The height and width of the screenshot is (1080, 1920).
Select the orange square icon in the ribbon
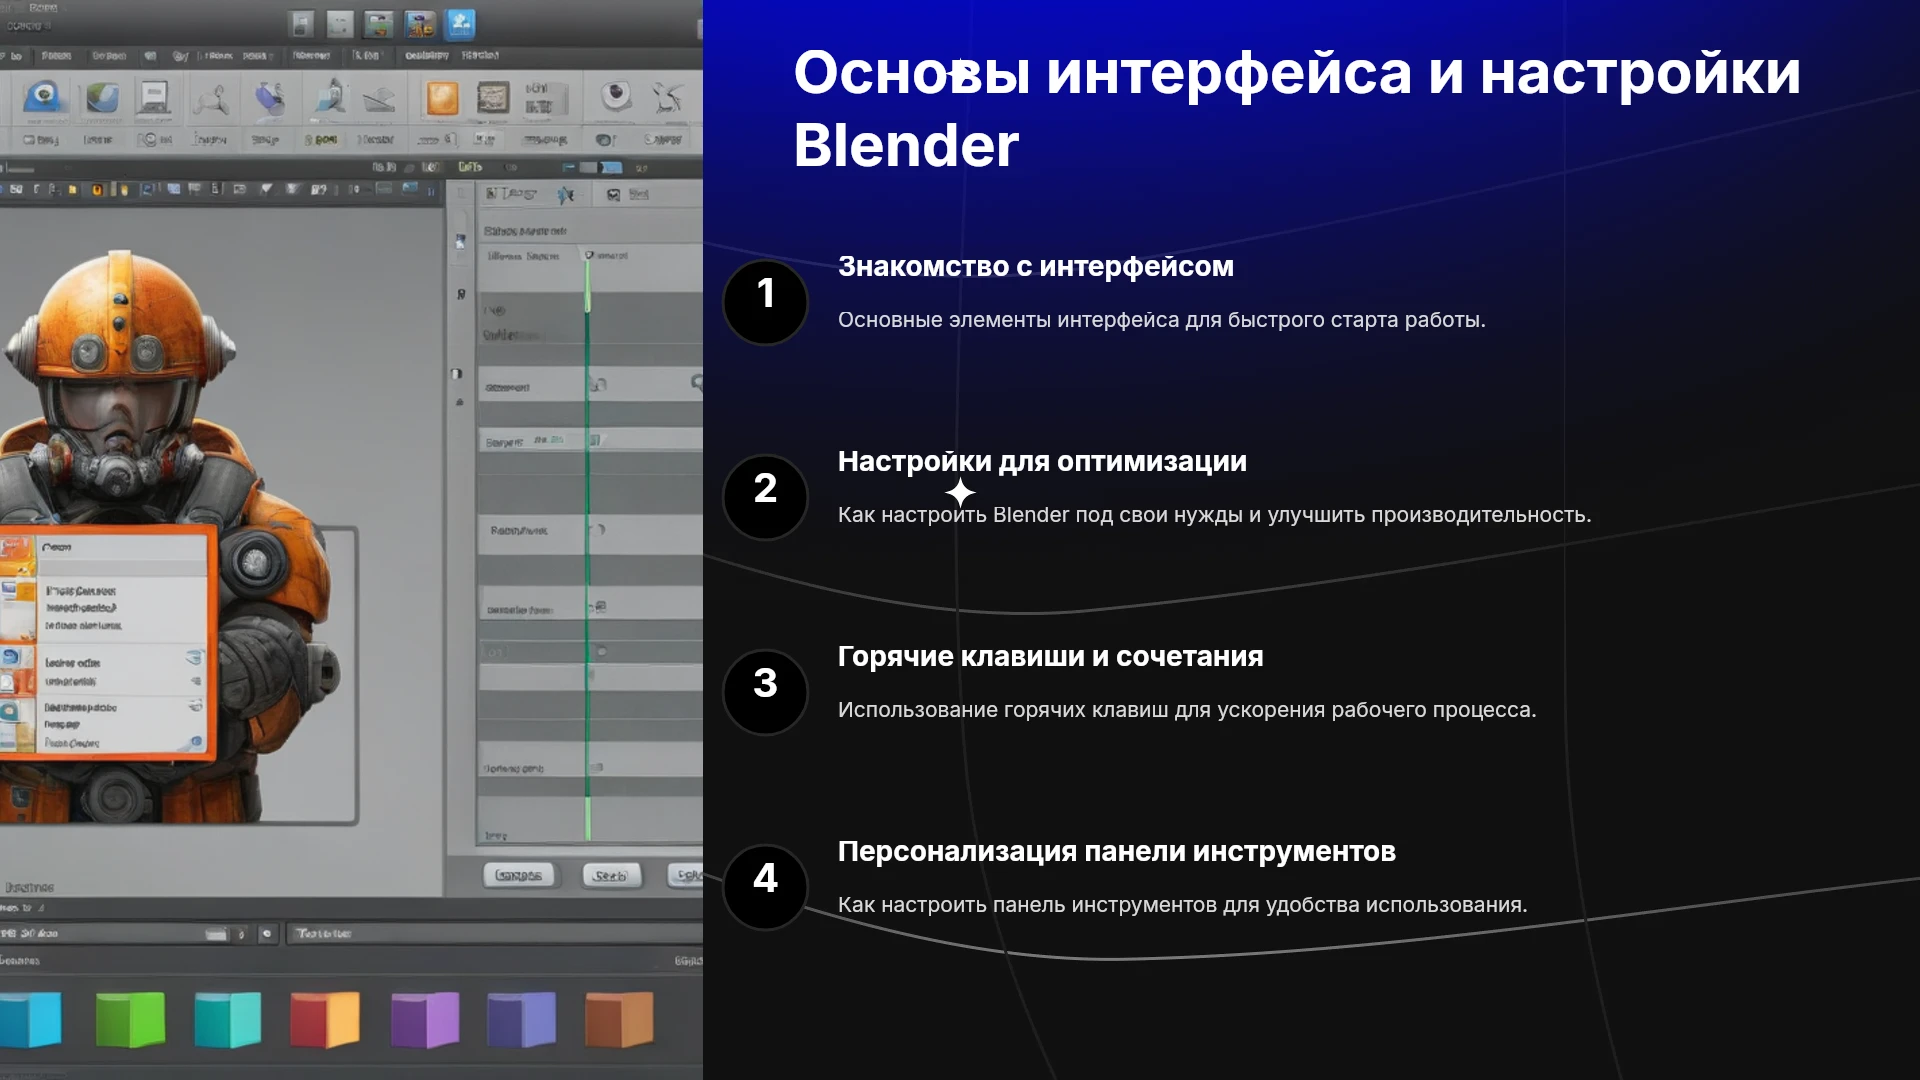(441, 98)
